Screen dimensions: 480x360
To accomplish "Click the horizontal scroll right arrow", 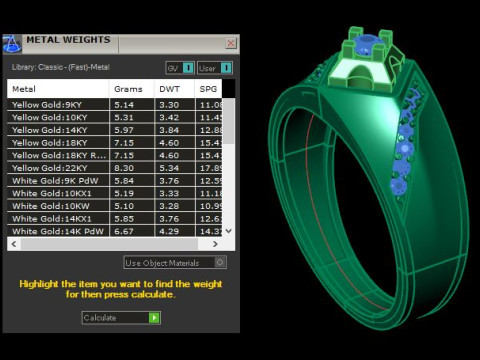I will coord(215,244).
